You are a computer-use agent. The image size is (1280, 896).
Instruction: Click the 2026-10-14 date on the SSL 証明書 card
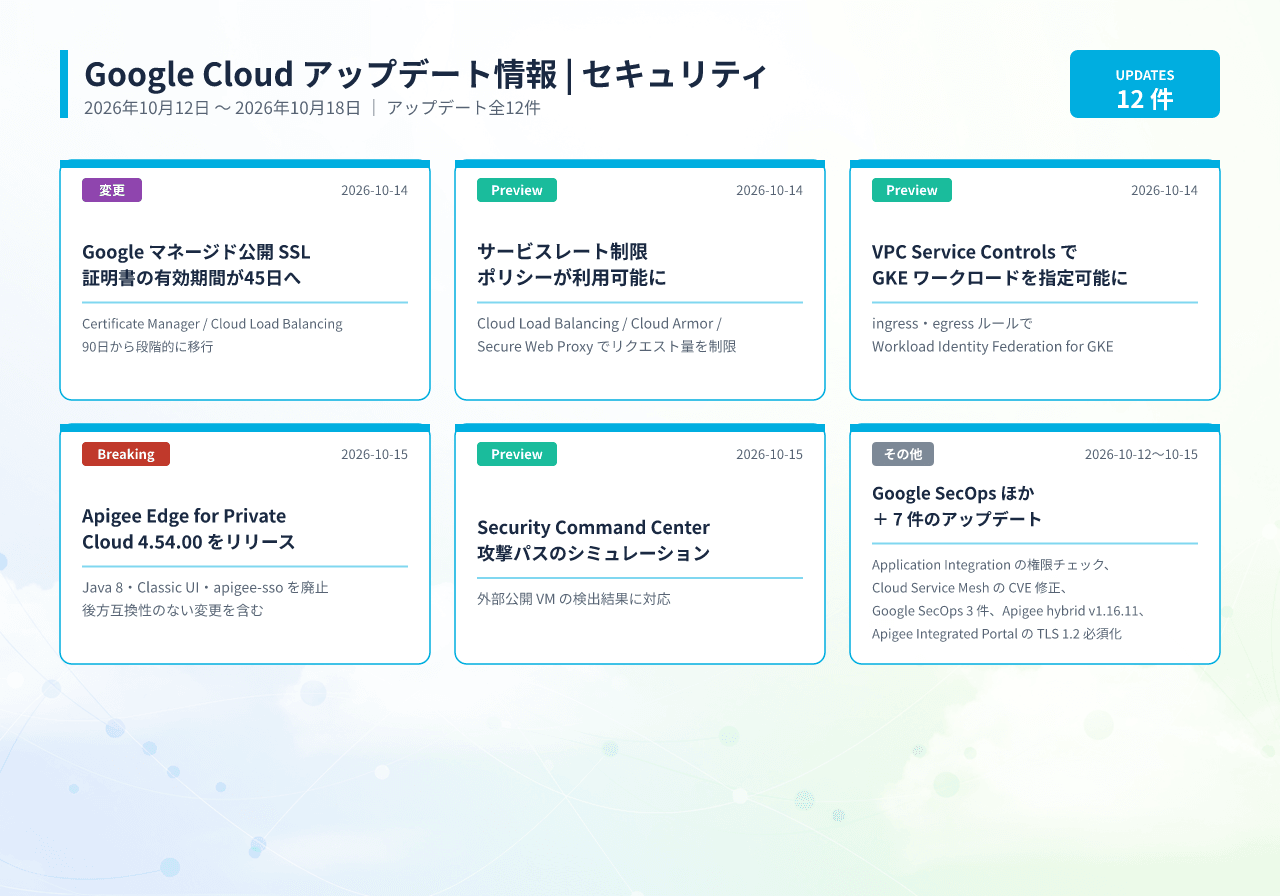point(374,190)
